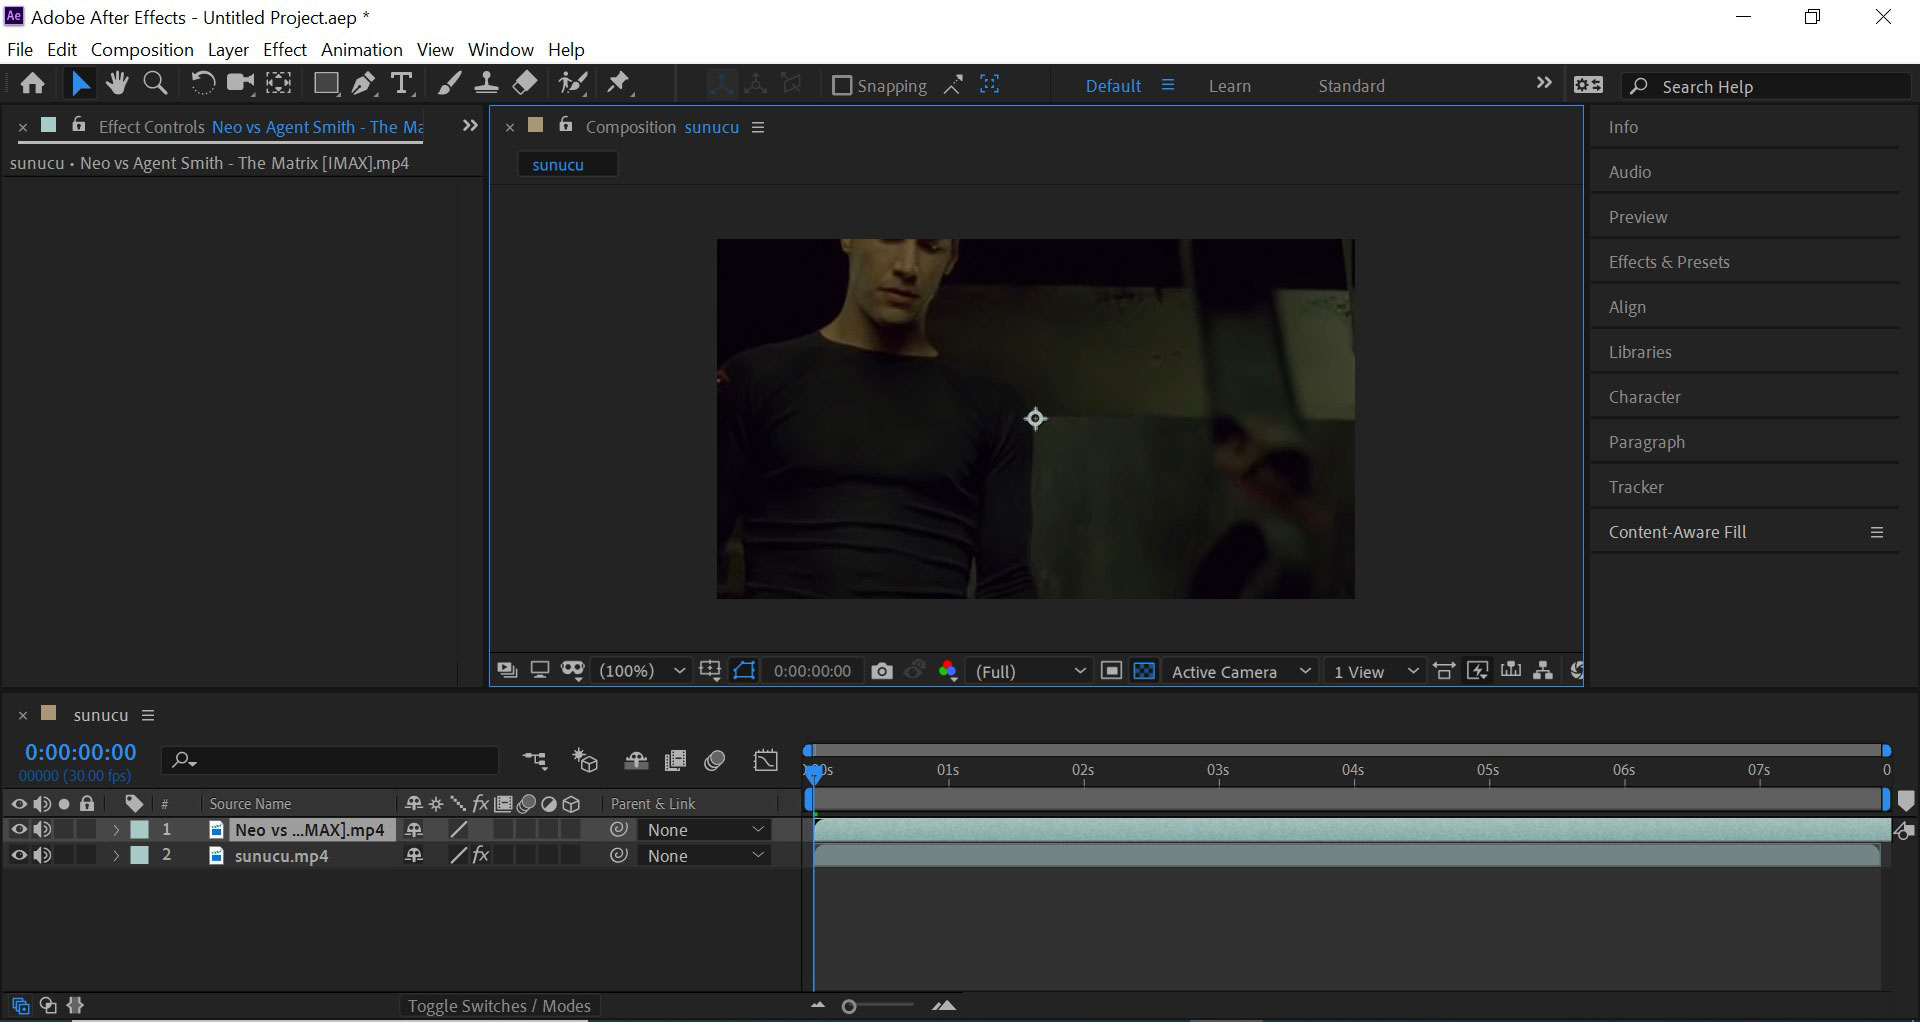1920x1022 pixels.
Task: Hide video of sunucu.mp4 layer
Action: click(18, 855)
